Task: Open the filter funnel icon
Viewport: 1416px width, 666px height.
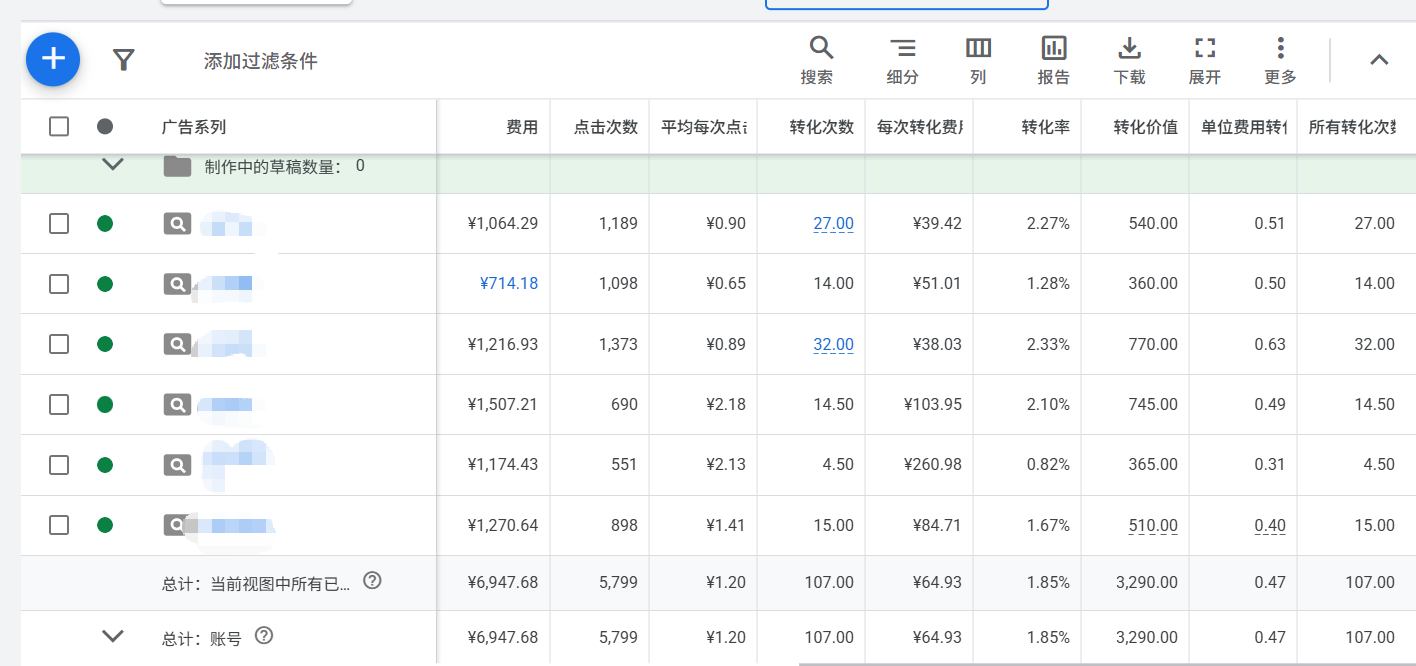Action: coord(123,60)
